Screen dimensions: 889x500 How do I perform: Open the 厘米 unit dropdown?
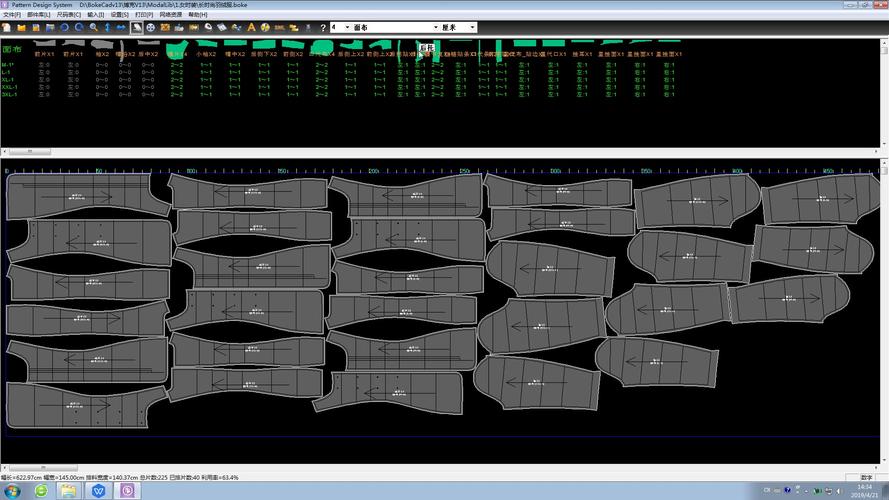pos(472,27)
